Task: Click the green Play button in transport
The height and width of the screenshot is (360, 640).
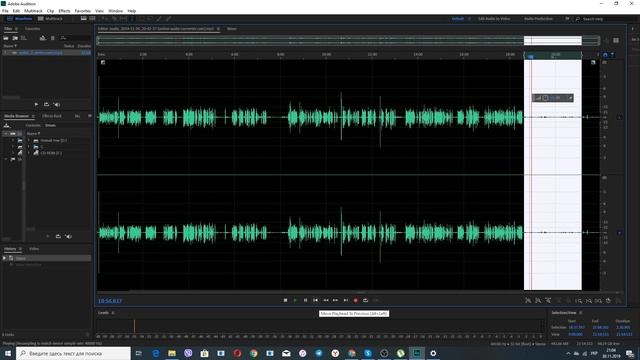Action: (295, 300)
